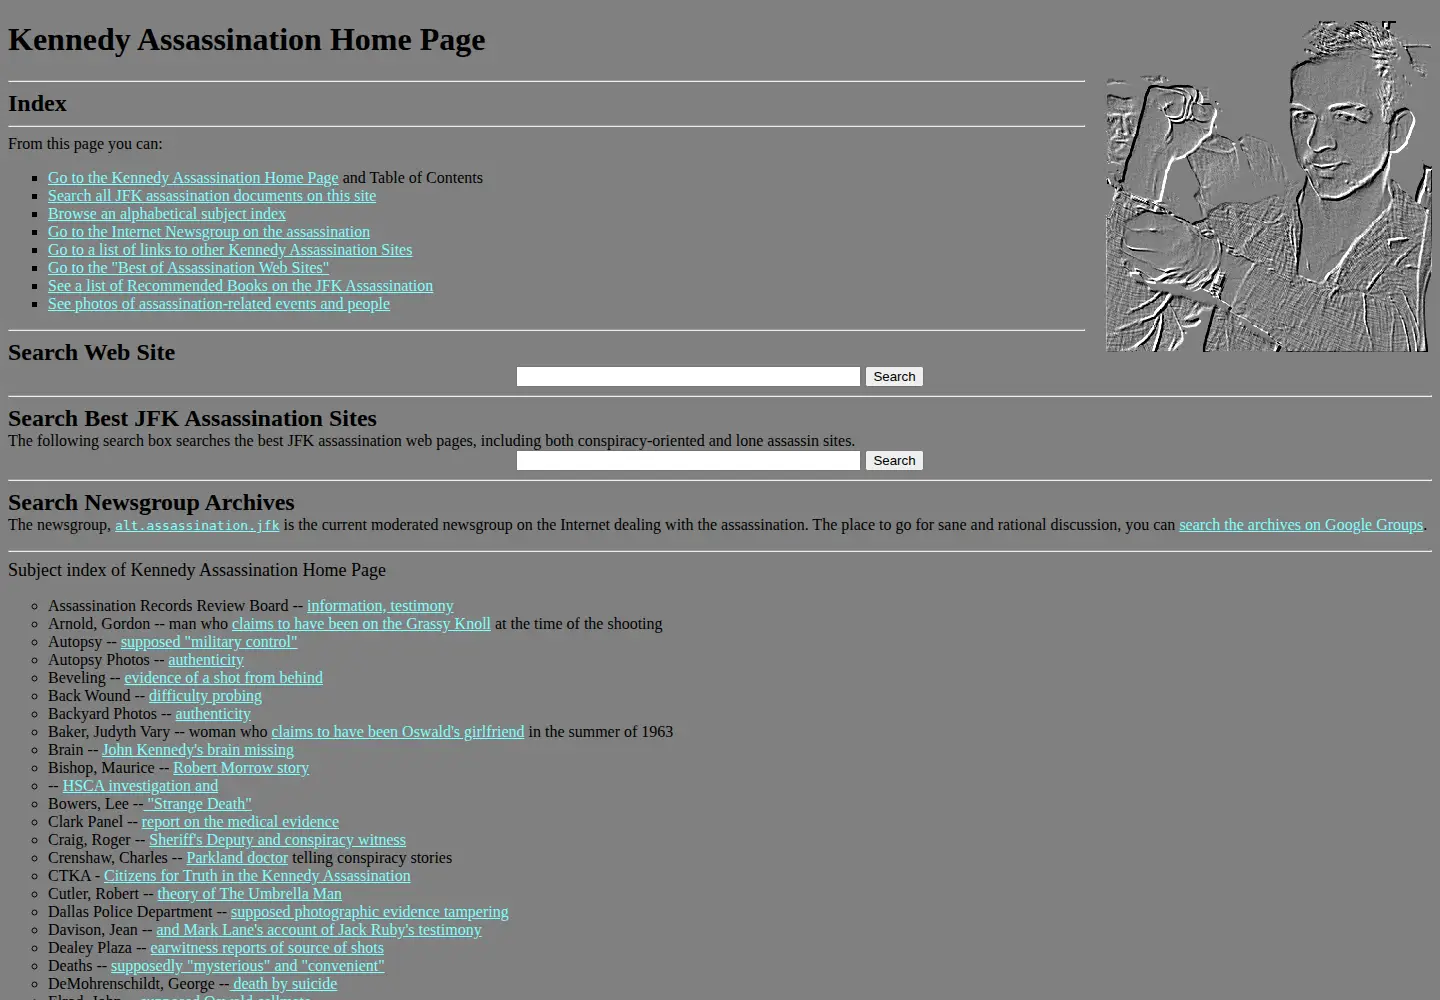Screen dimensions: 1440x1000
Task: Open 'search the archives on Google Groups'
Action: pos(1301,525)
